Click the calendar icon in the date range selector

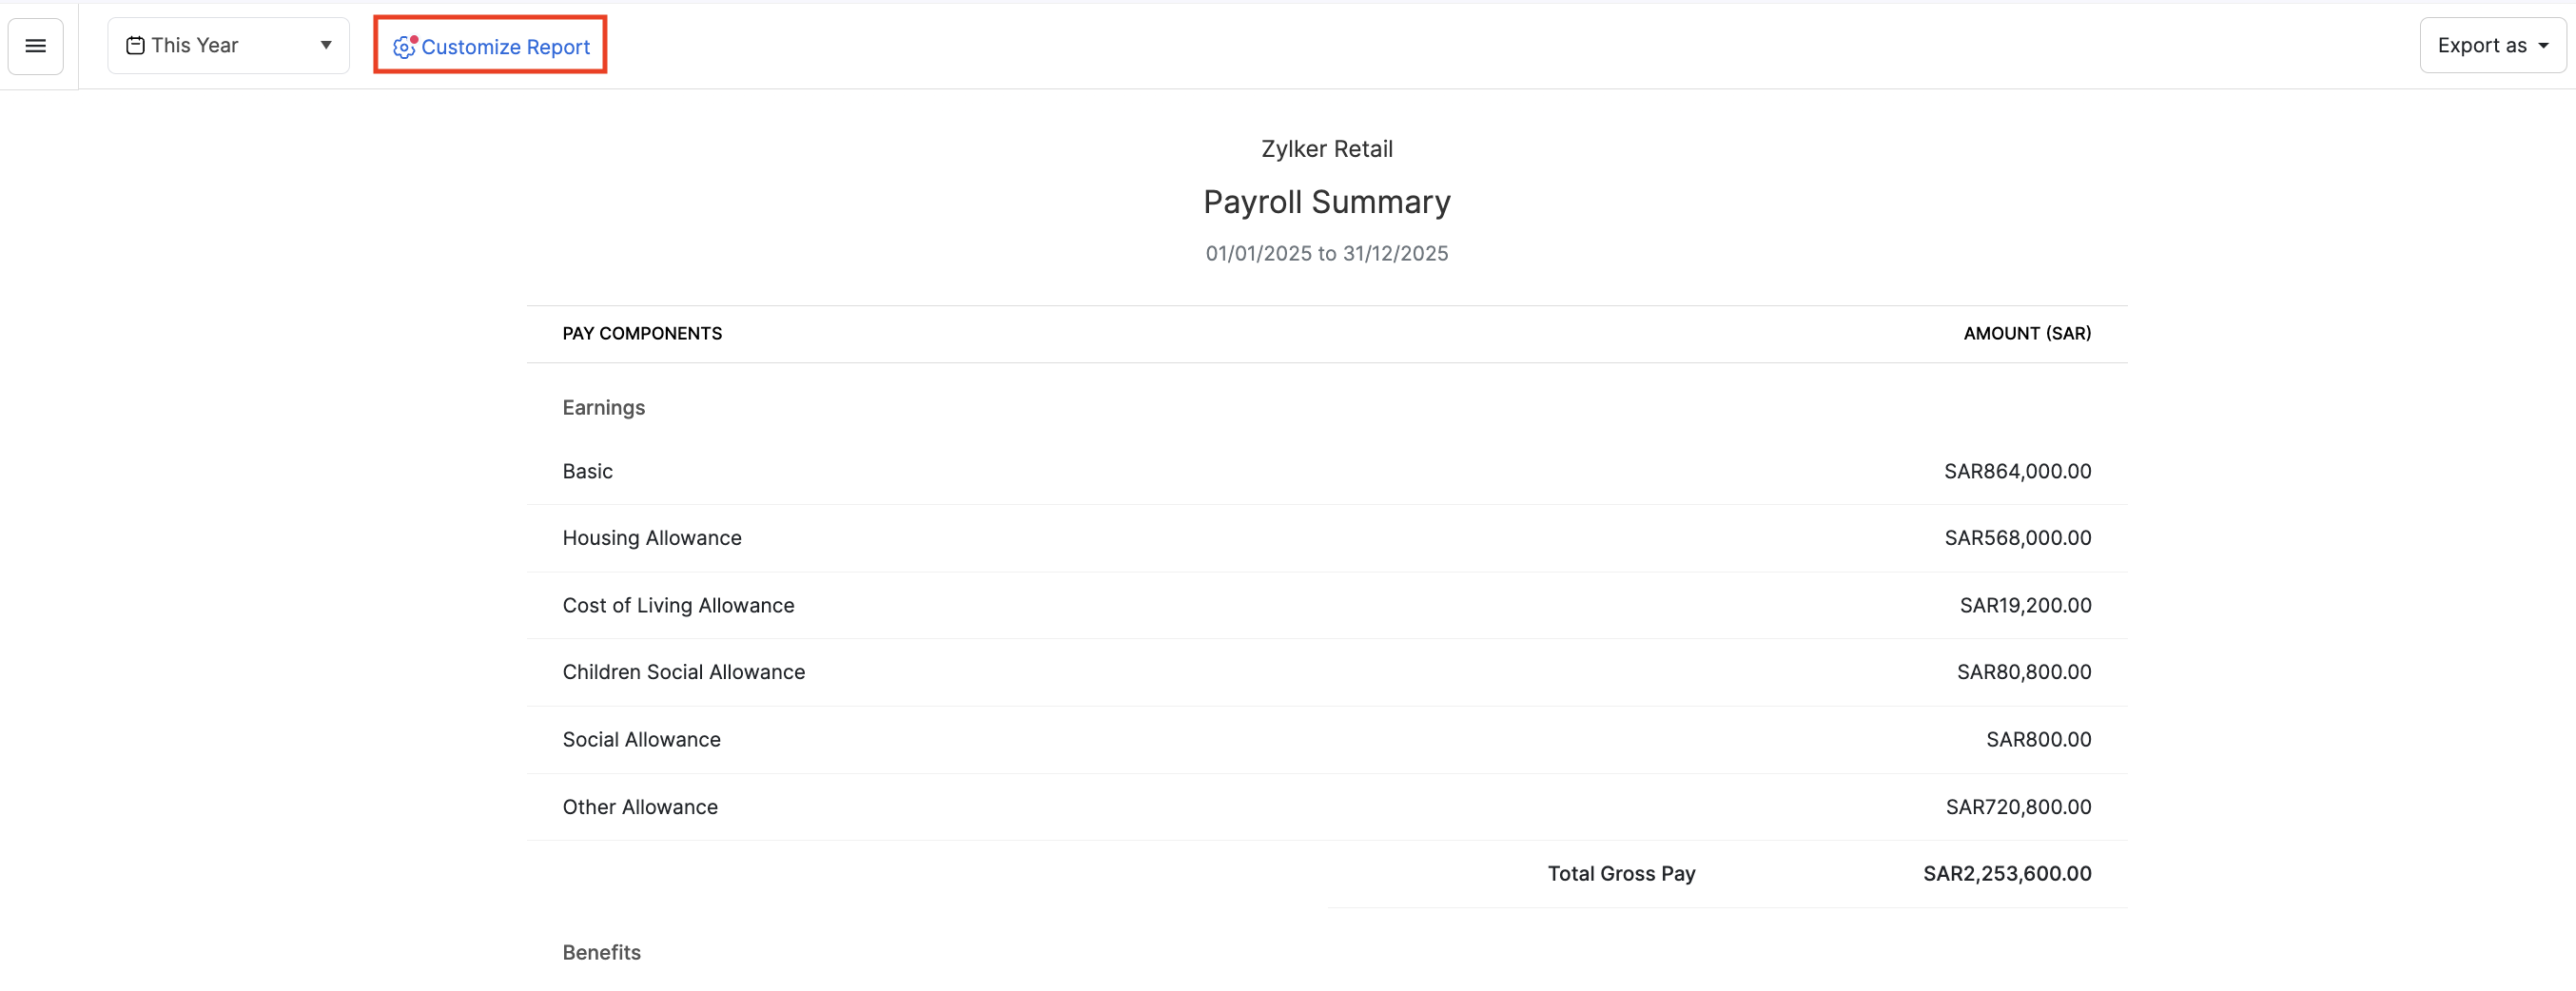(x=136, y=44)
